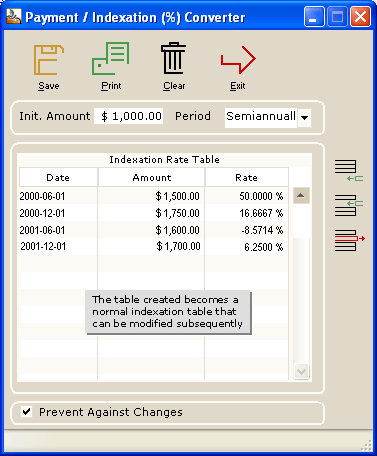Close the Payment / Indexation Converter window
The width and height of the screenshot is (377, 456).
coord(360,16)
